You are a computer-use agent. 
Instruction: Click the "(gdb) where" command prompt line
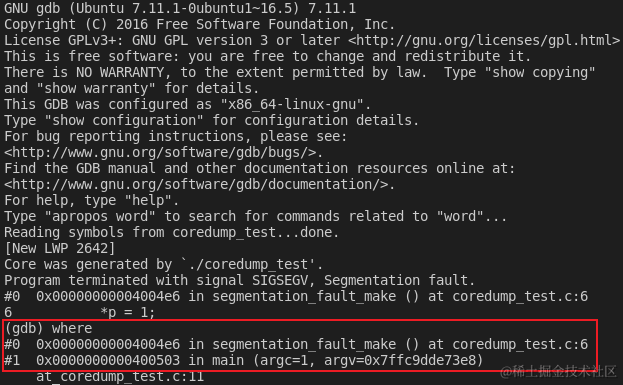point(48,328)
